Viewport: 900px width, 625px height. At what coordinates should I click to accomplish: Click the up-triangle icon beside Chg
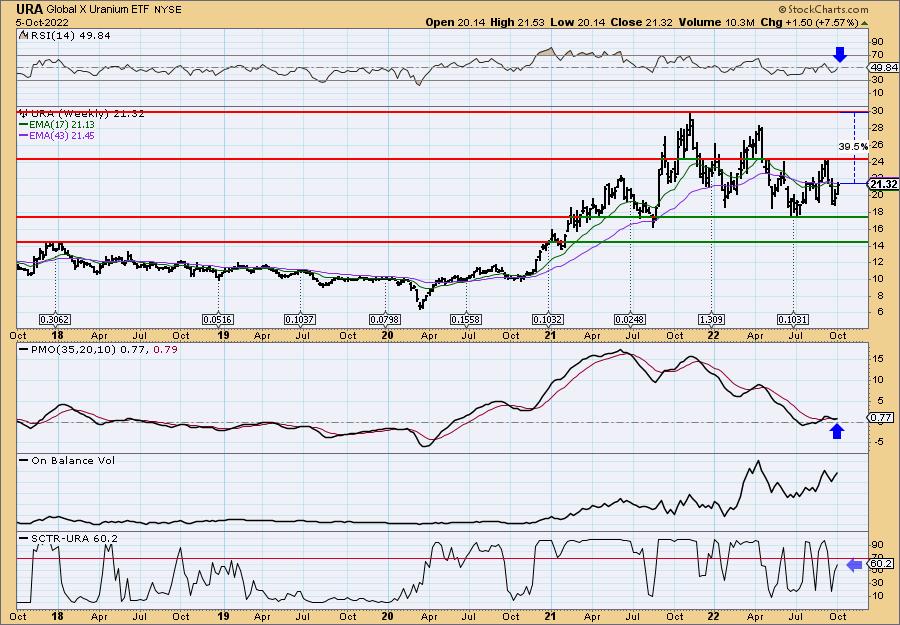[864, 23]
